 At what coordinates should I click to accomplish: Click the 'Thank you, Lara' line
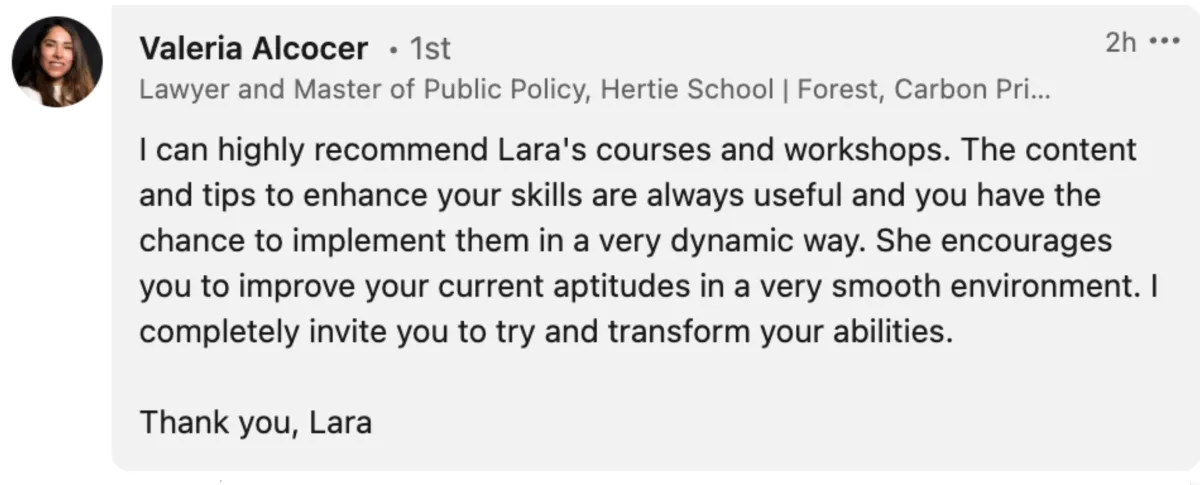256,422
